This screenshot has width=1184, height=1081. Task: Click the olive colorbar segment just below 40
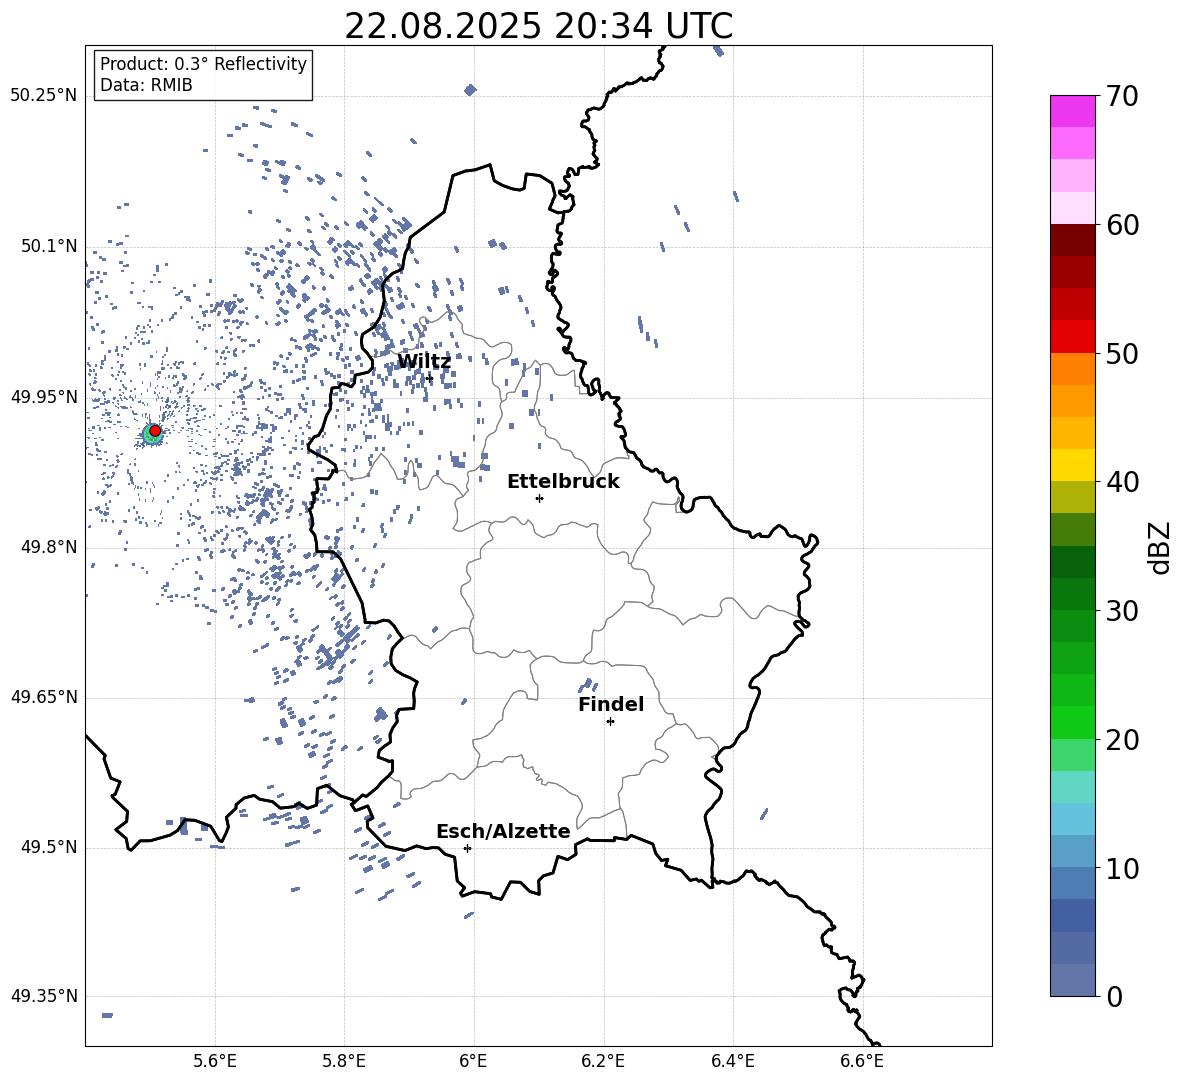click(1072, 497)
